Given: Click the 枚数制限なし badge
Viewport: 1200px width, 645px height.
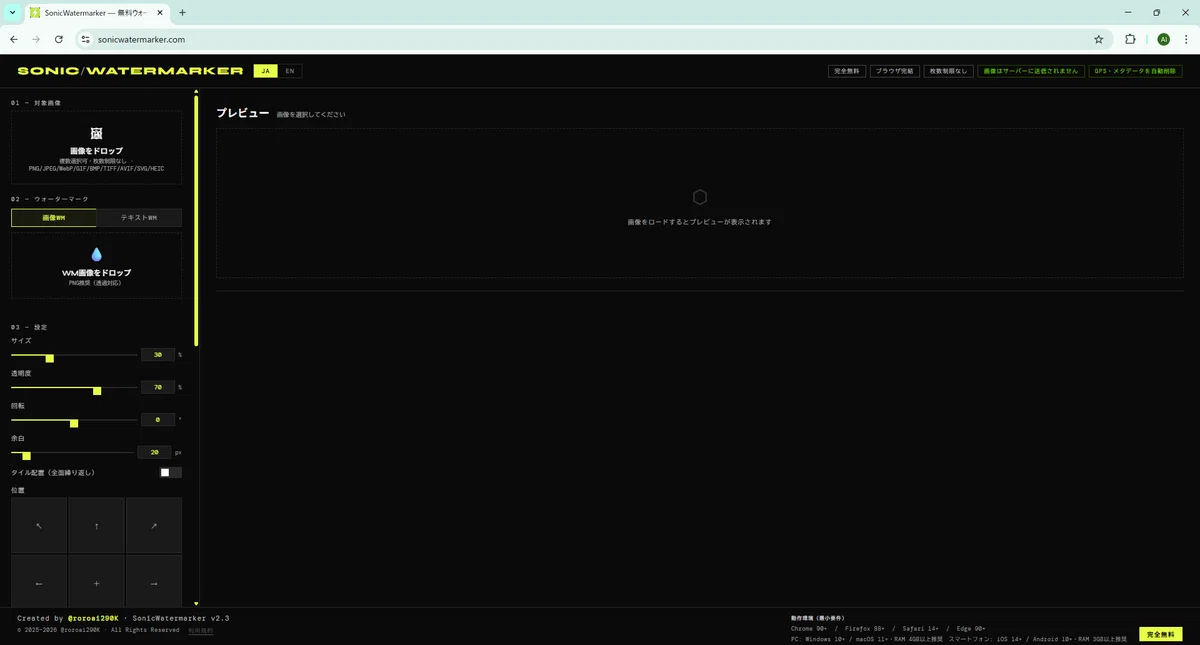Looking at the screenshot, I should [948, 71].
